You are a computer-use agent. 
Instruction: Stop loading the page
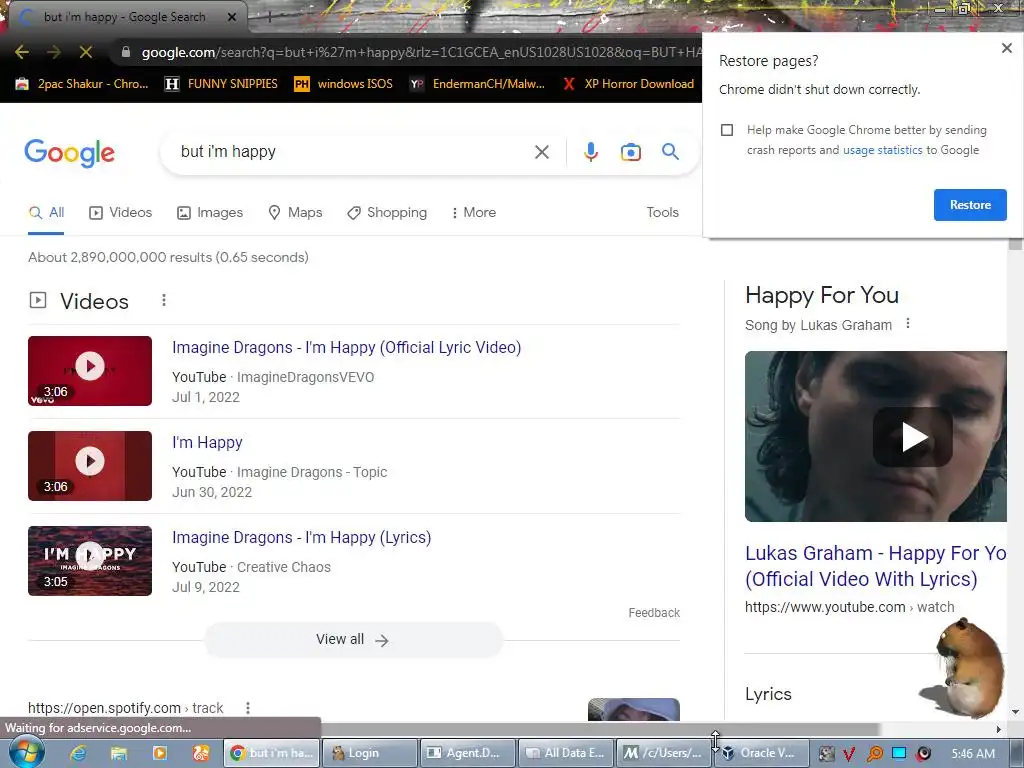[86, 52]
